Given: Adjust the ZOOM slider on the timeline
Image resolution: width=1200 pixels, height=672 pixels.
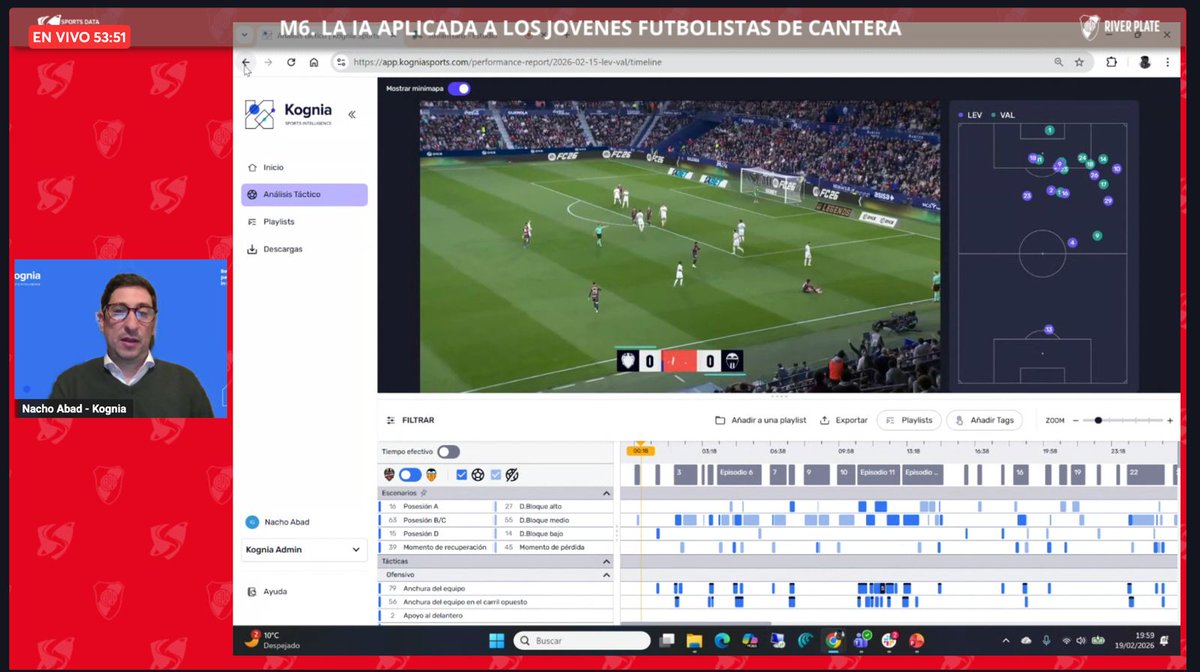Looking at the screenshot, I should 1100,420.
